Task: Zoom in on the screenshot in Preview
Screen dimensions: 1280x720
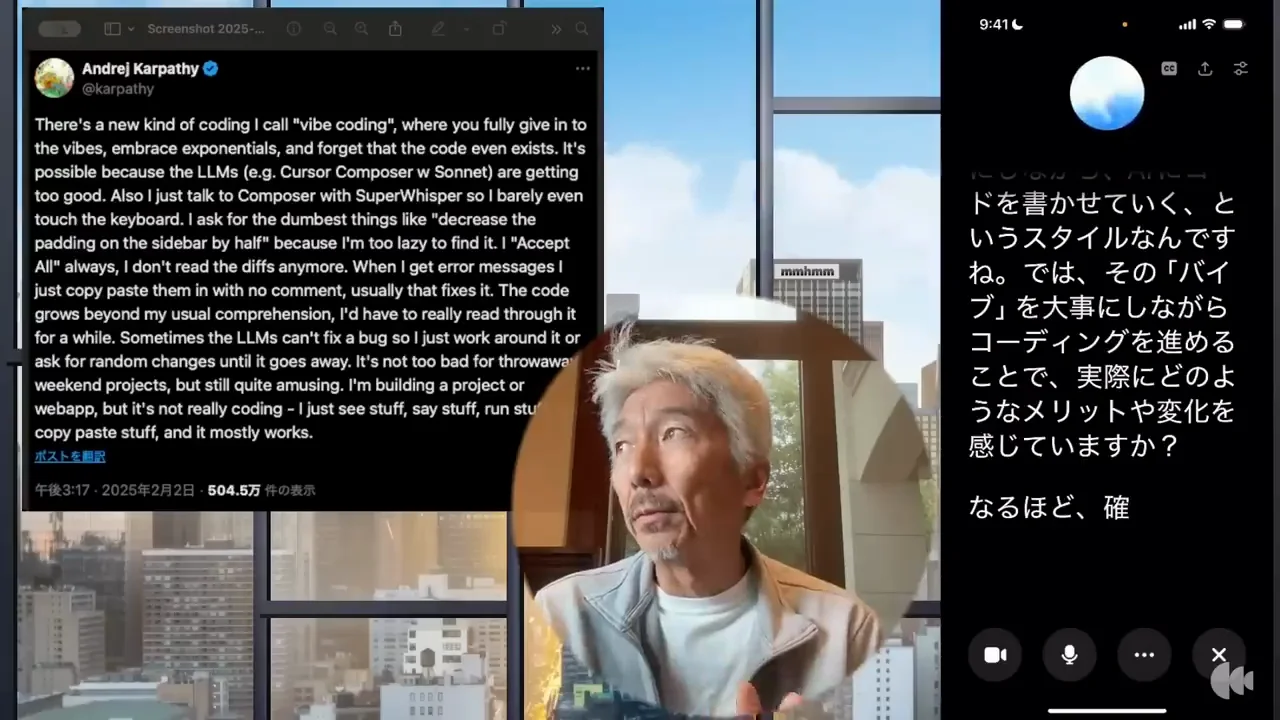Action: pos(362,29)
